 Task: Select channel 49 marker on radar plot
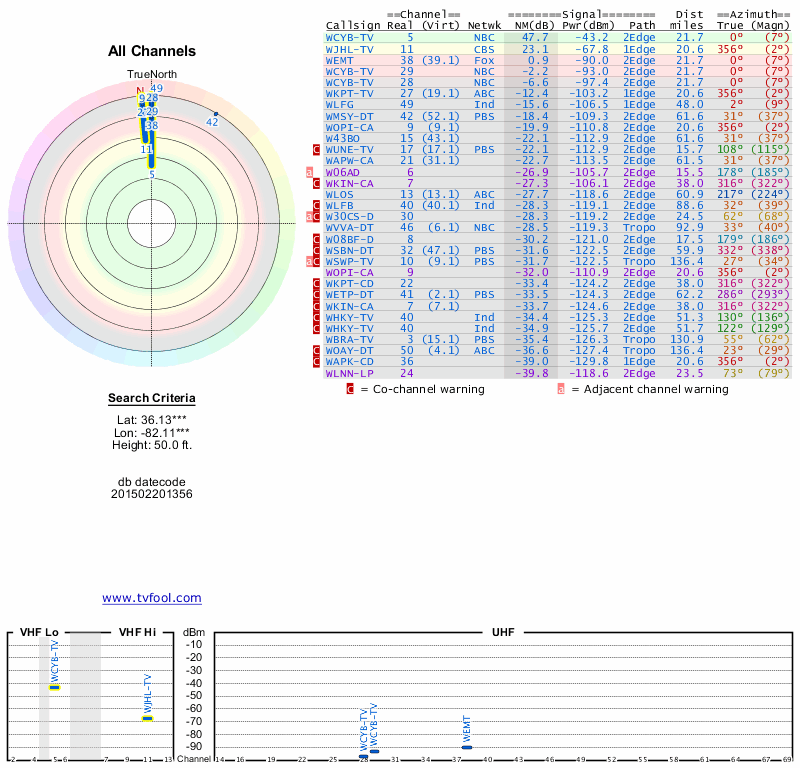point(157,89)
